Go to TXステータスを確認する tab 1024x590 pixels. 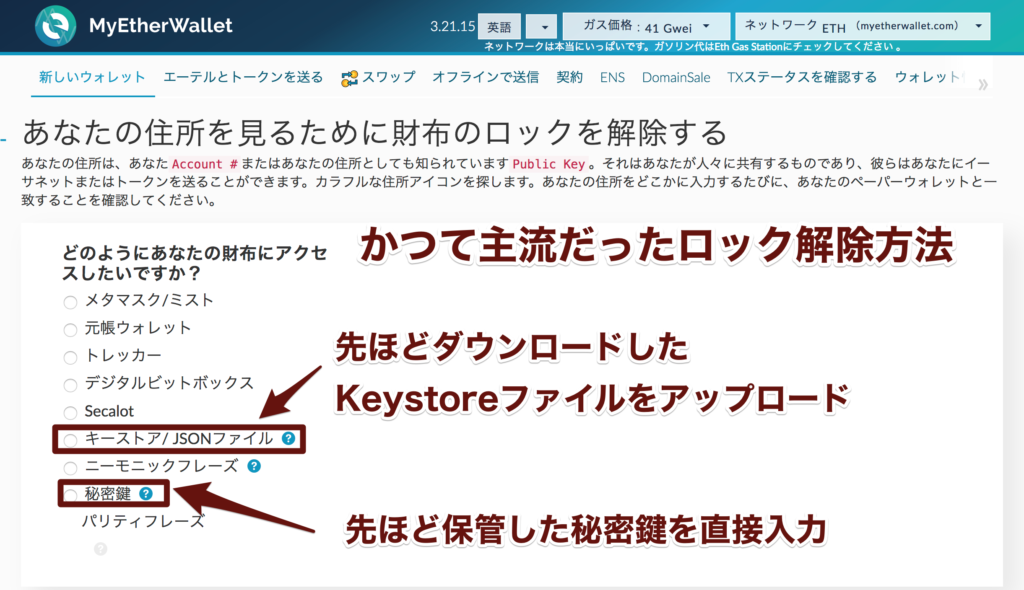802,77
